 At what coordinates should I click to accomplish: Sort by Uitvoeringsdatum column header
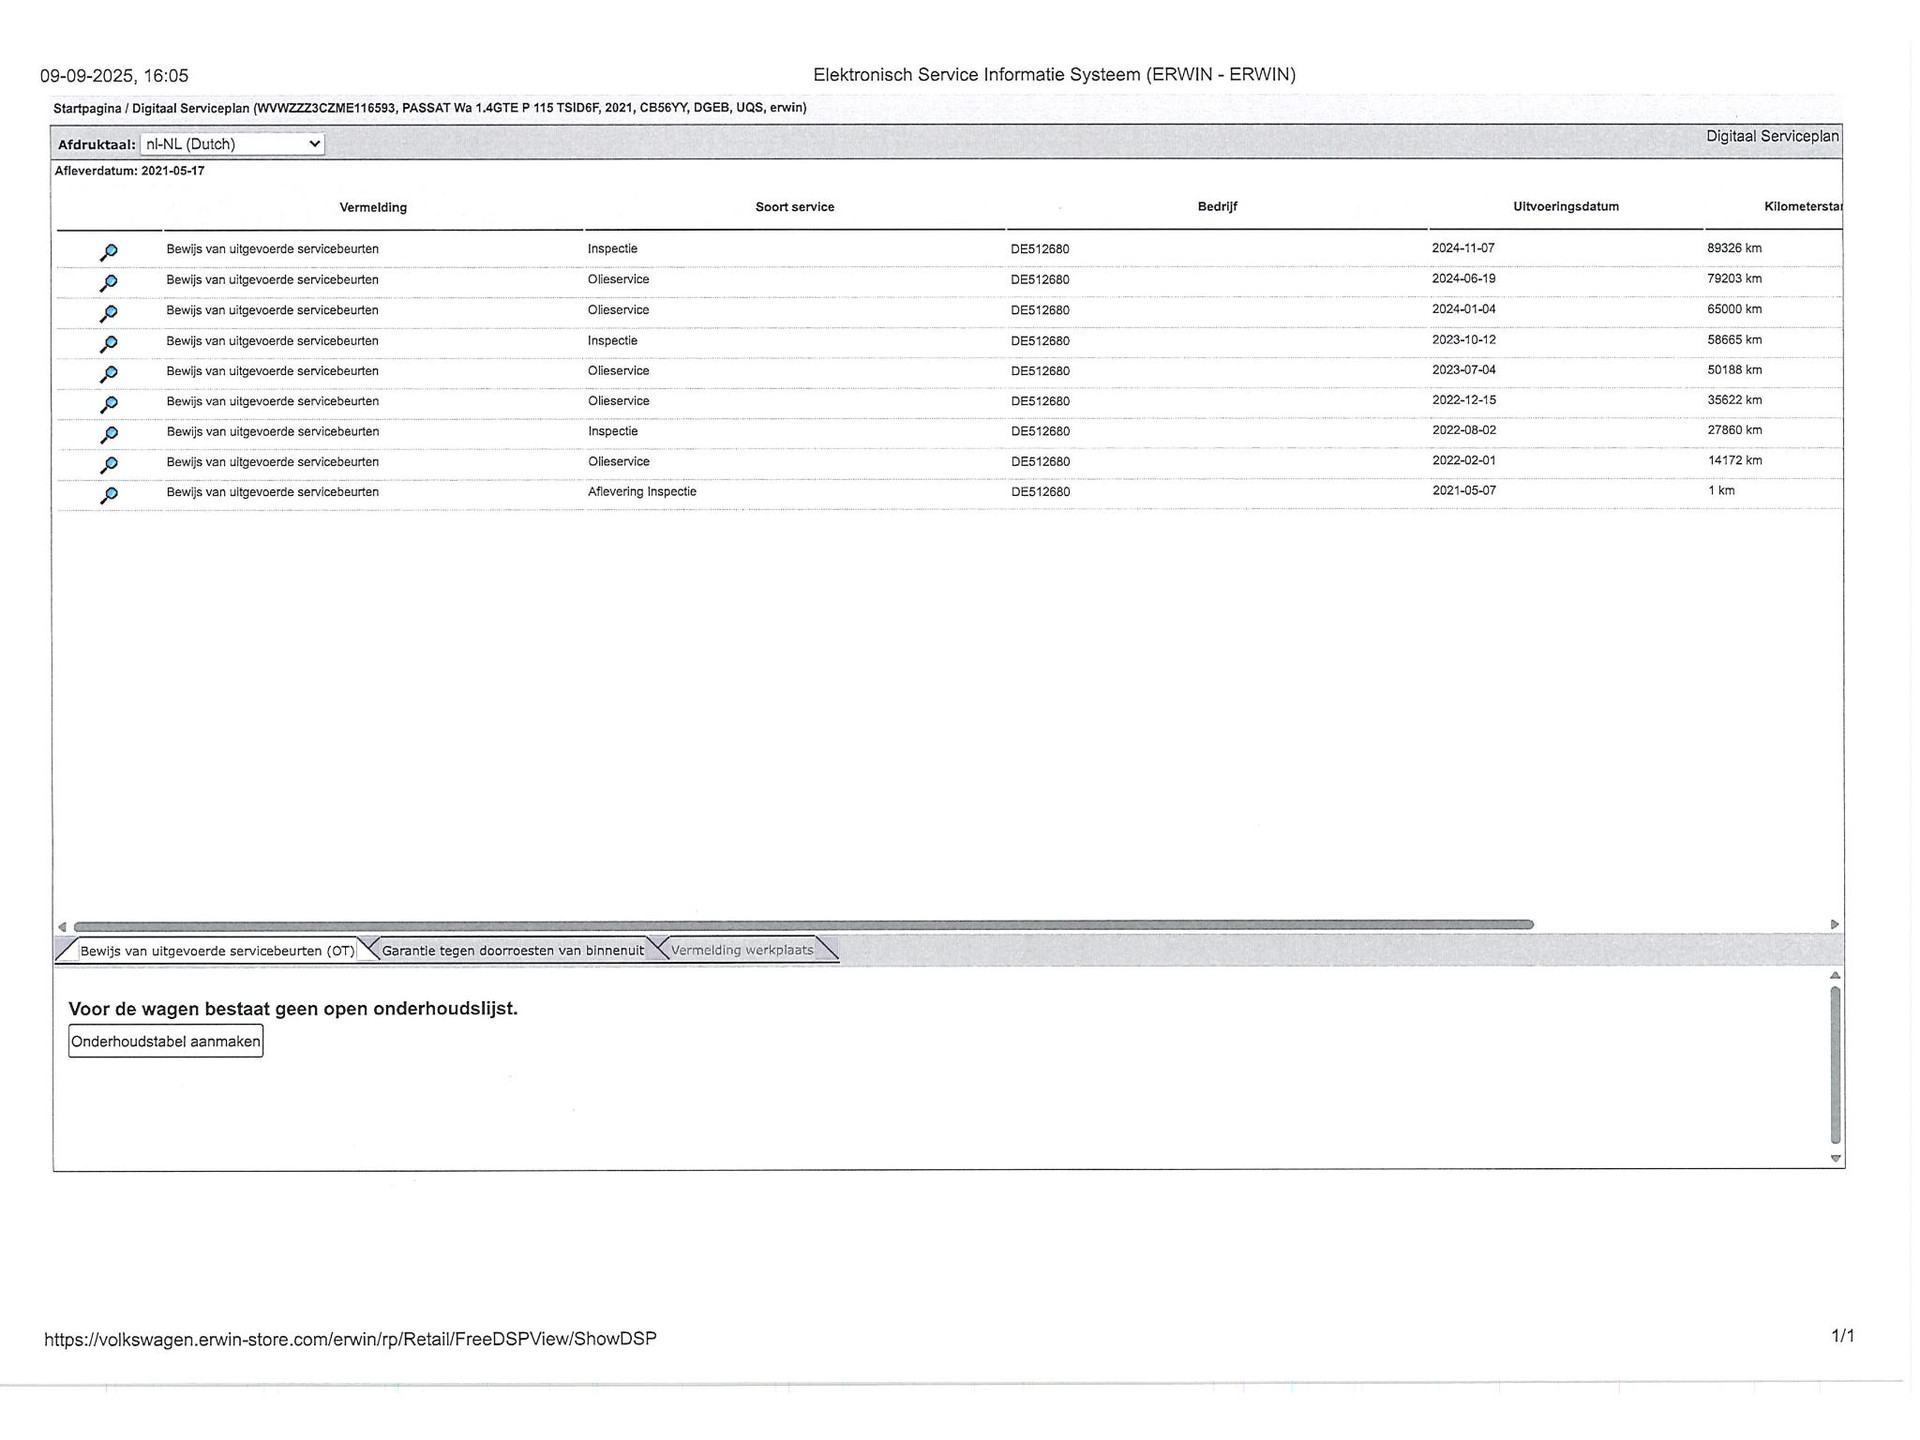pos(1565,207)
